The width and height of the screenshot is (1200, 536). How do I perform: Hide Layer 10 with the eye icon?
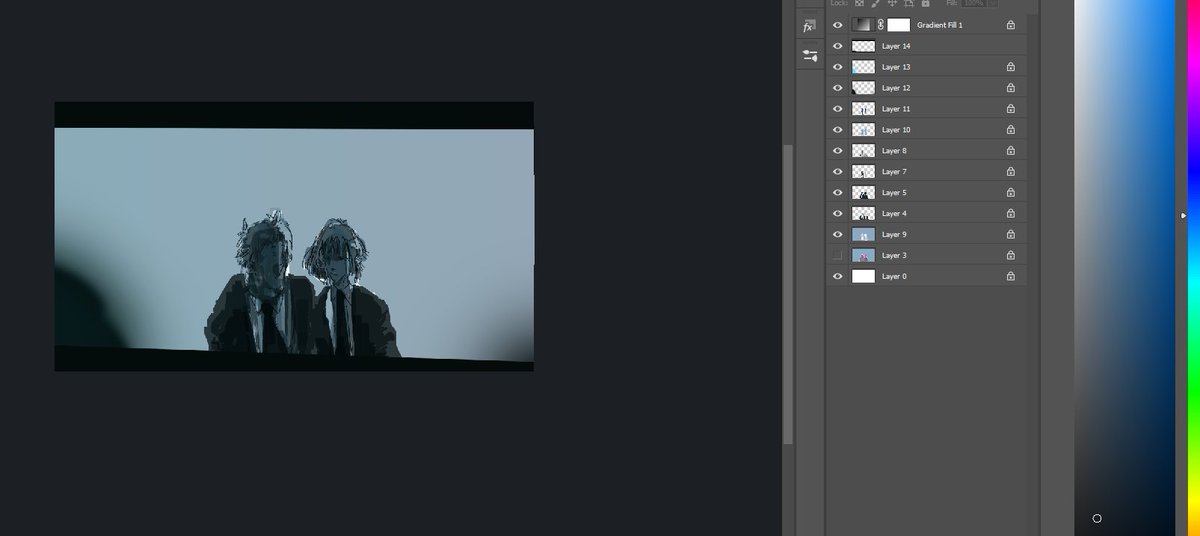tap(838, 130)
